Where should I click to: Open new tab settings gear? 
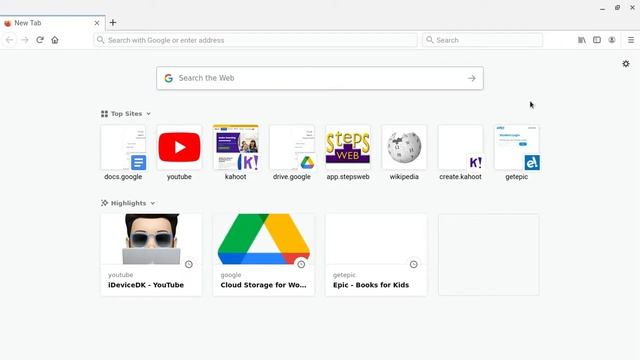[x=626, y=64]
